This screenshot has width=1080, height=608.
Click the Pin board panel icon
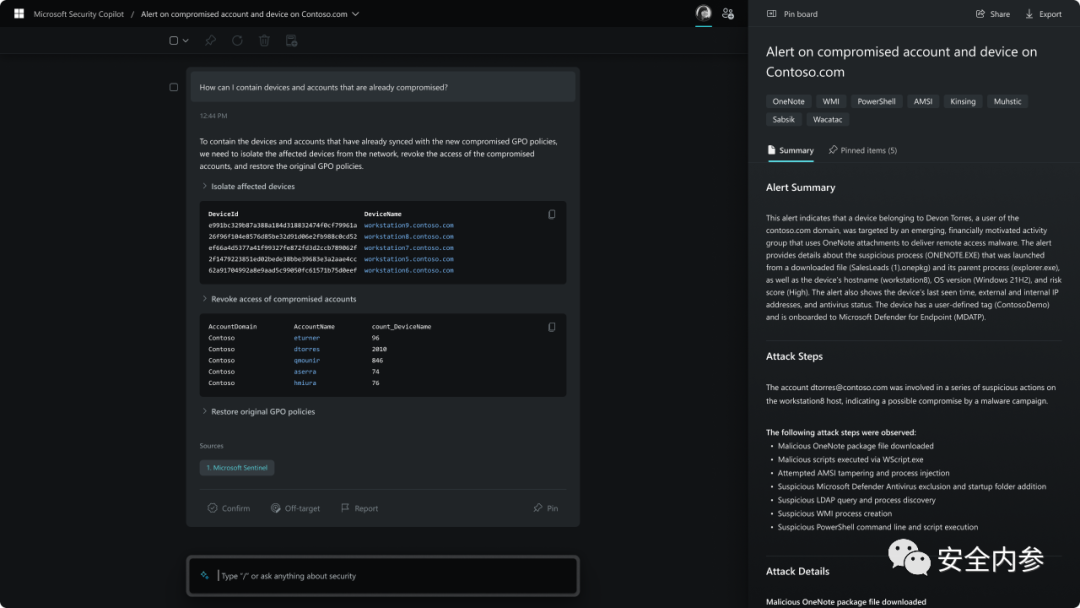(x=771, y=14)
